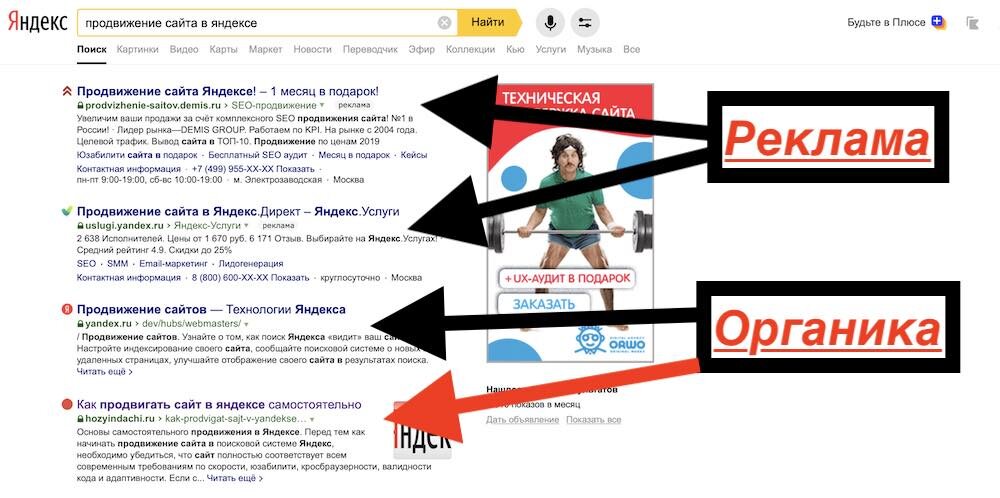
Task: Switch to the Картинки tab
Action: (x=138, y=49)
